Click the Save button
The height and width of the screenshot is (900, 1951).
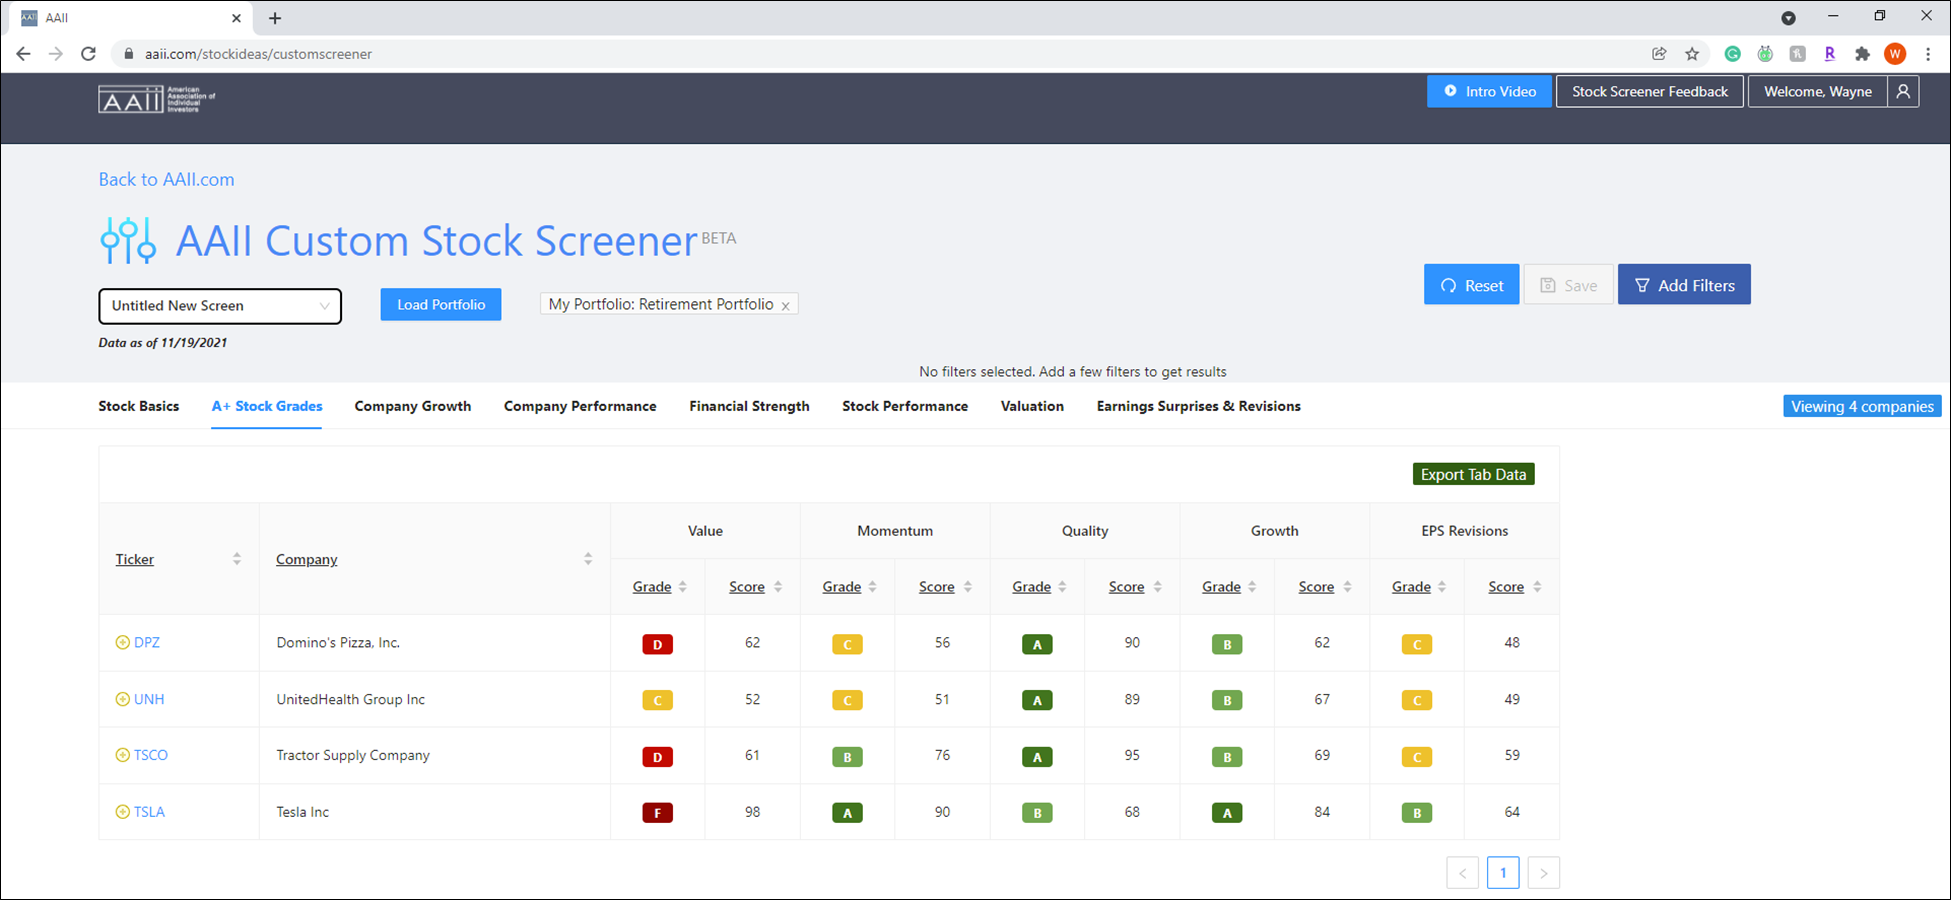tap(1568, 285)
